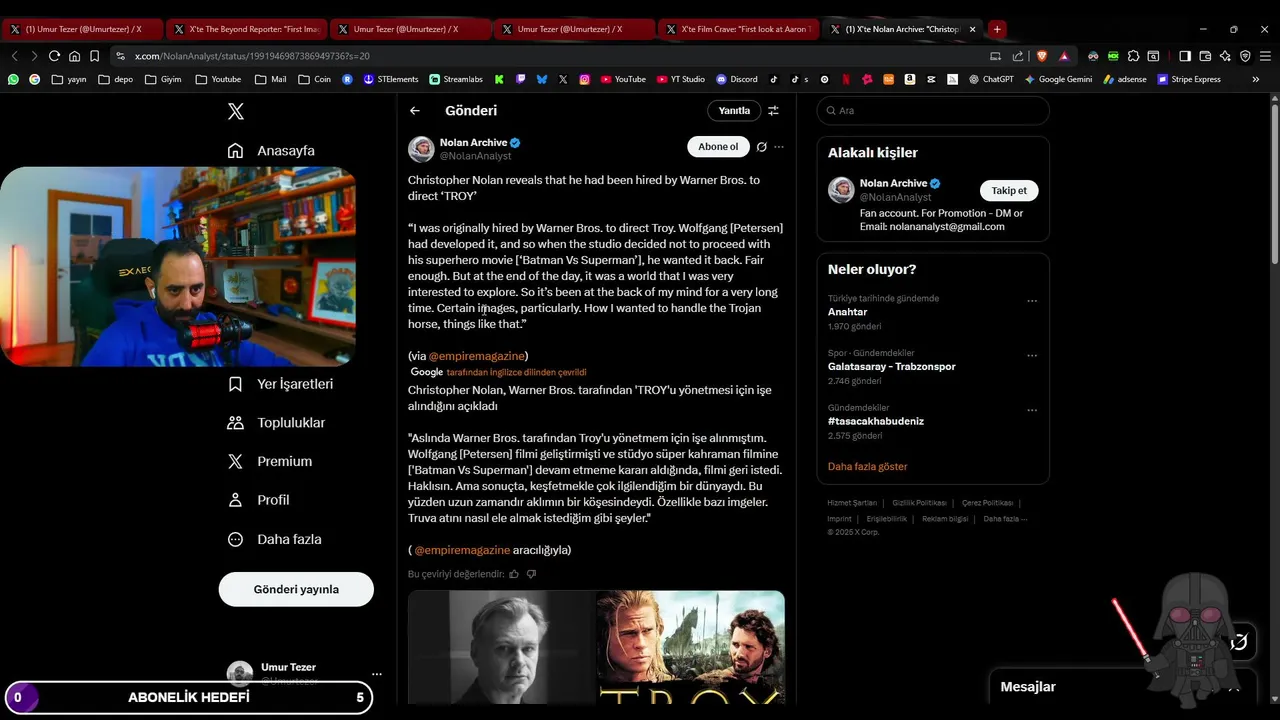The height and width of the screenshot is (720, 1280).
Task: Open Leo AI sparkle icon
Action: tap(1225, 56)
